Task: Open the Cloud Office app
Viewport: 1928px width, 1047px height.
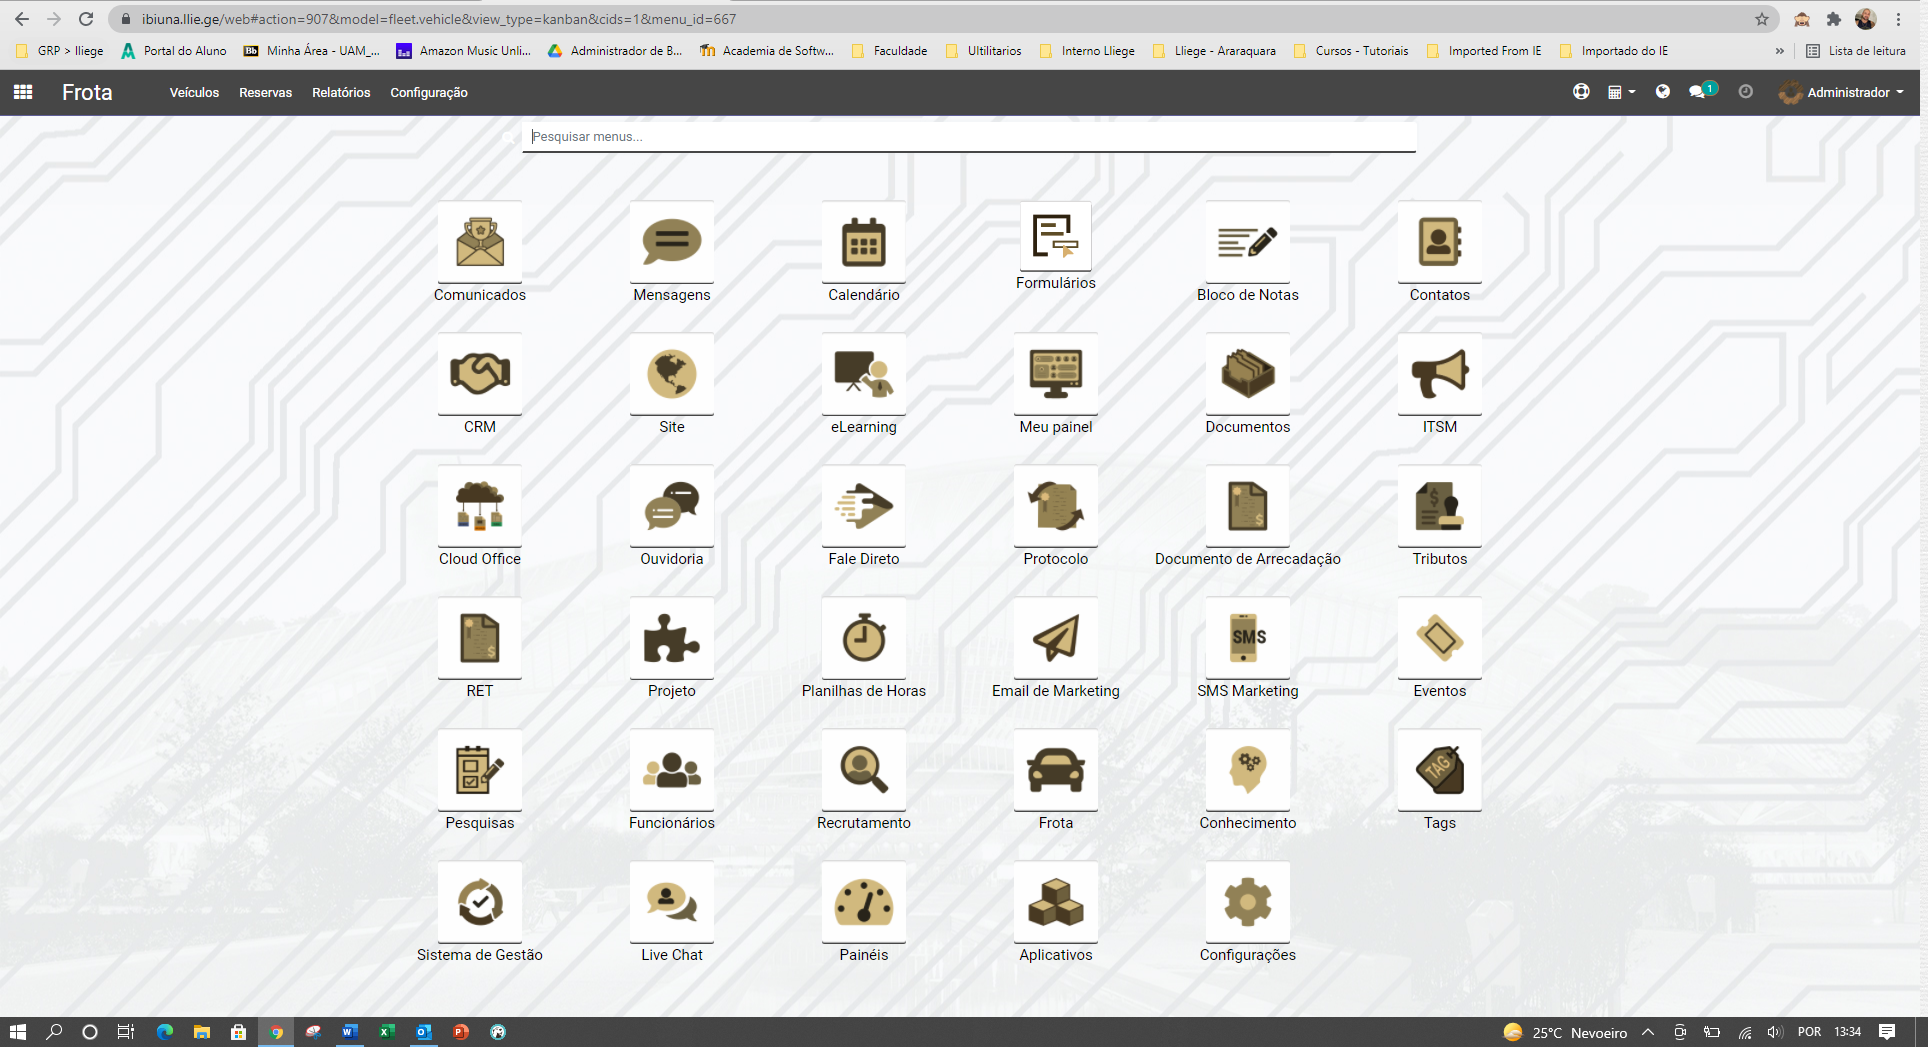Action: click(479, 507)
